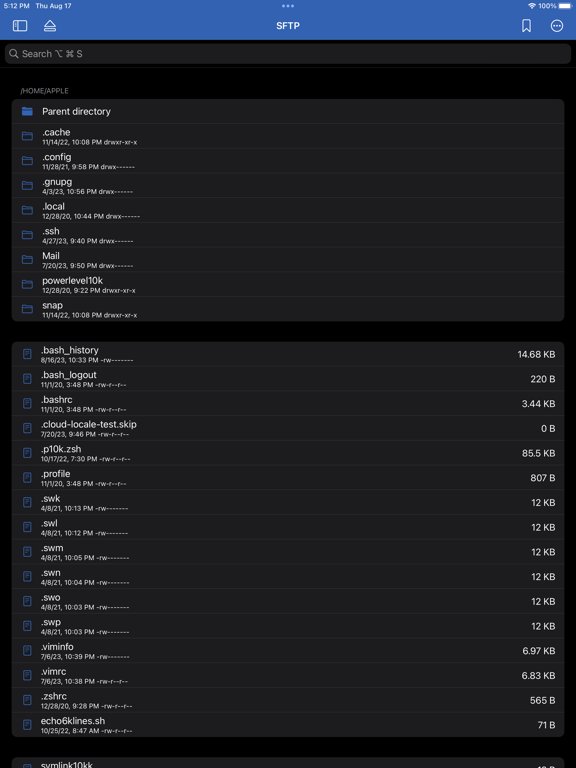Focus the Search field
This screenshot has width=576, height=768.
coord(288,54)
